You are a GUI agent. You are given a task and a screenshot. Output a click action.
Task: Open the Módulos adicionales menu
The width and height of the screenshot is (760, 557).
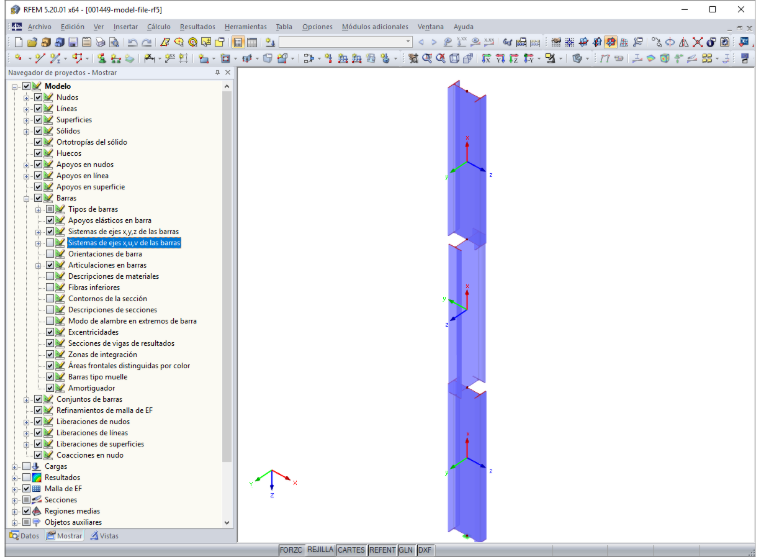coord(375,27)
